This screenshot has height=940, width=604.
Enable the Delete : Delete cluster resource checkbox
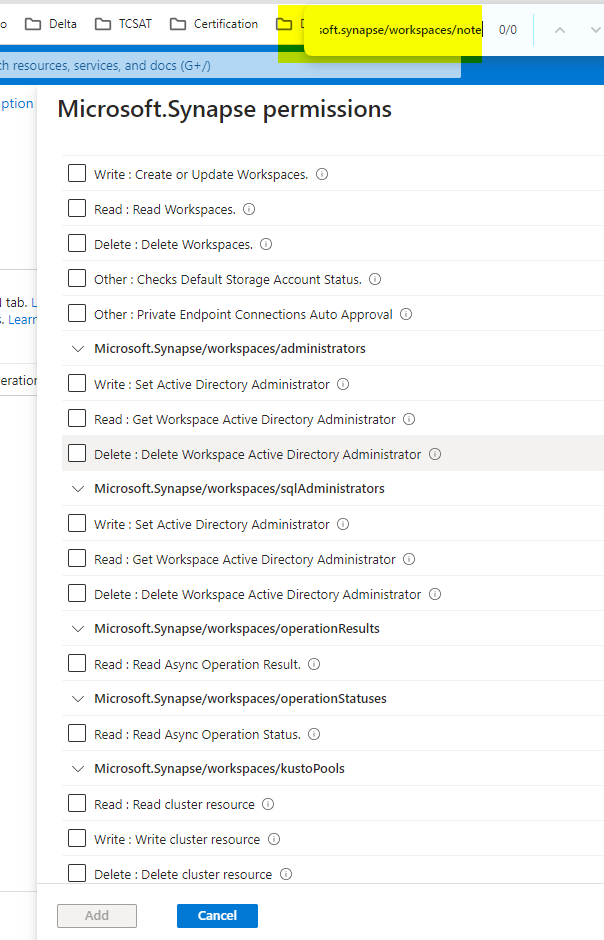pyautogui.click(x=77, y=873)
